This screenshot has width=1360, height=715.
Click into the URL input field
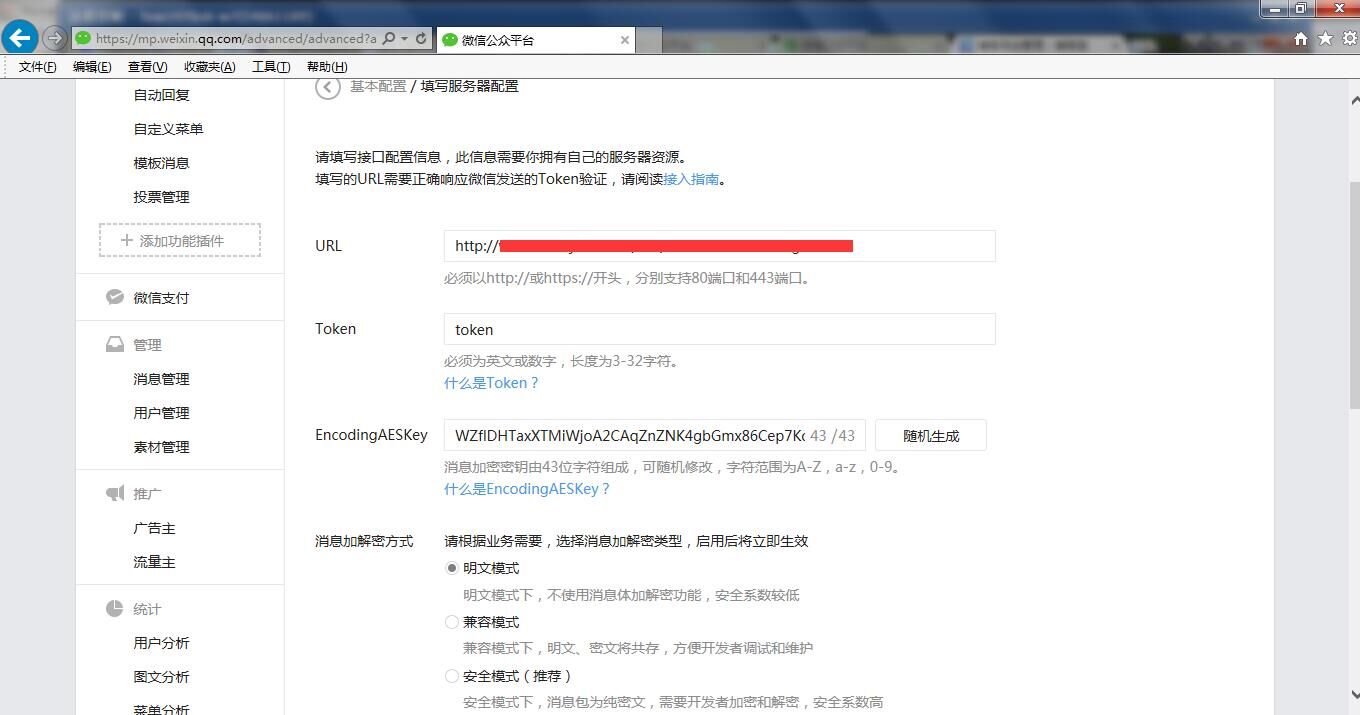720,246
